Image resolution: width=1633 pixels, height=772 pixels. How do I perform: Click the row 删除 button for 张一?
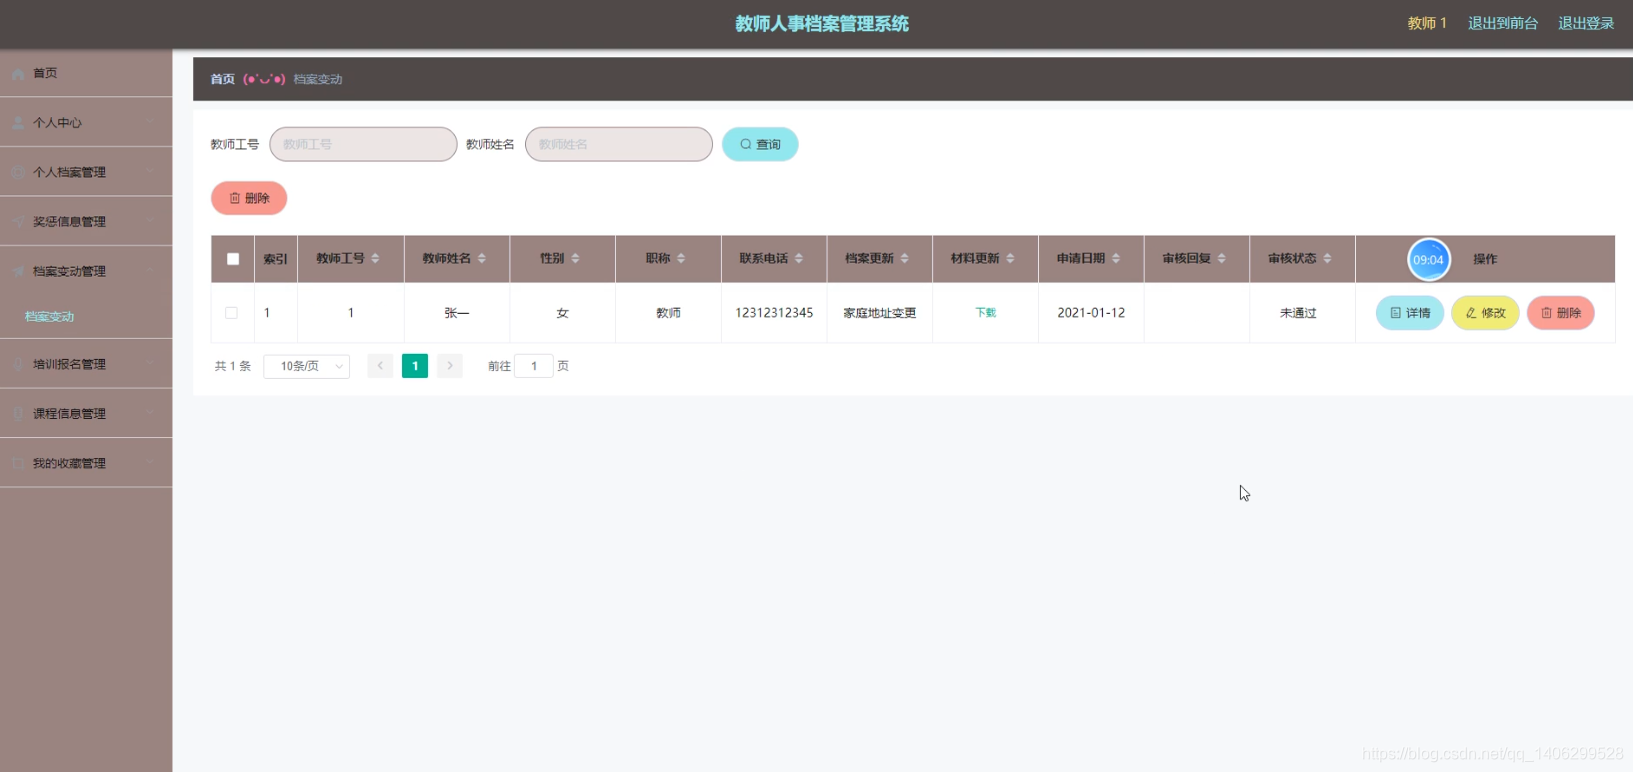(1561, 313)
